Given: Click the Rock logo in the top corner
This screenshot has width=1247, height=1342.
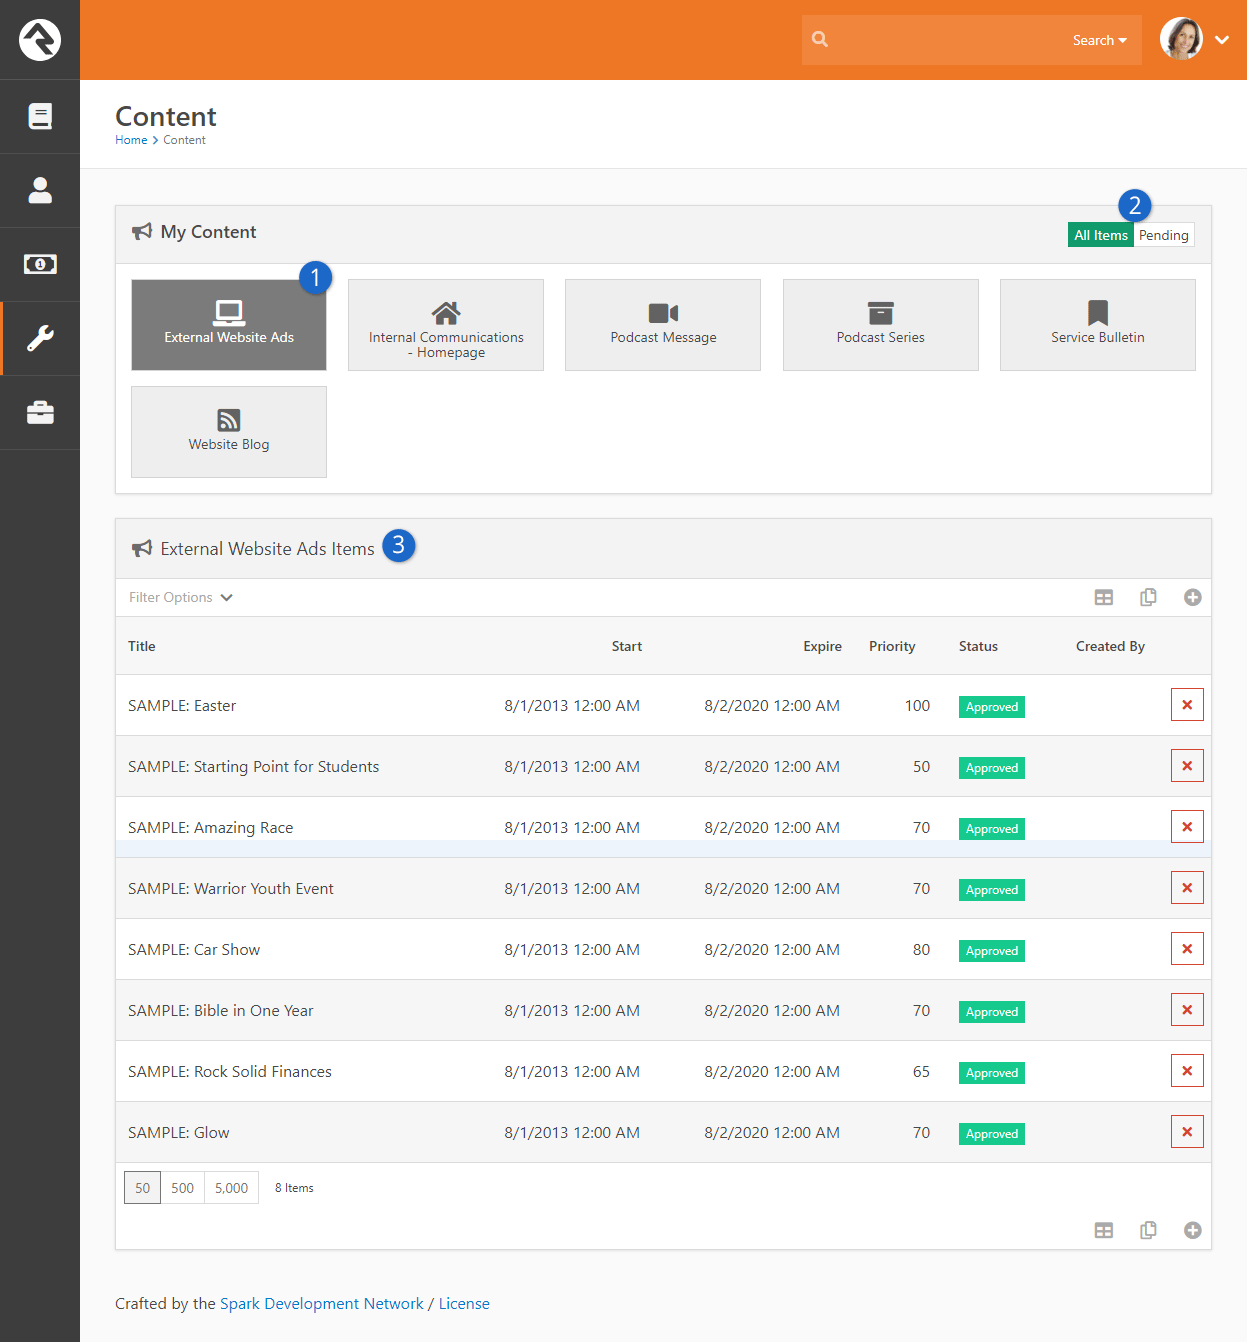Looking at the screenshot, I should [x=40, y=40].
